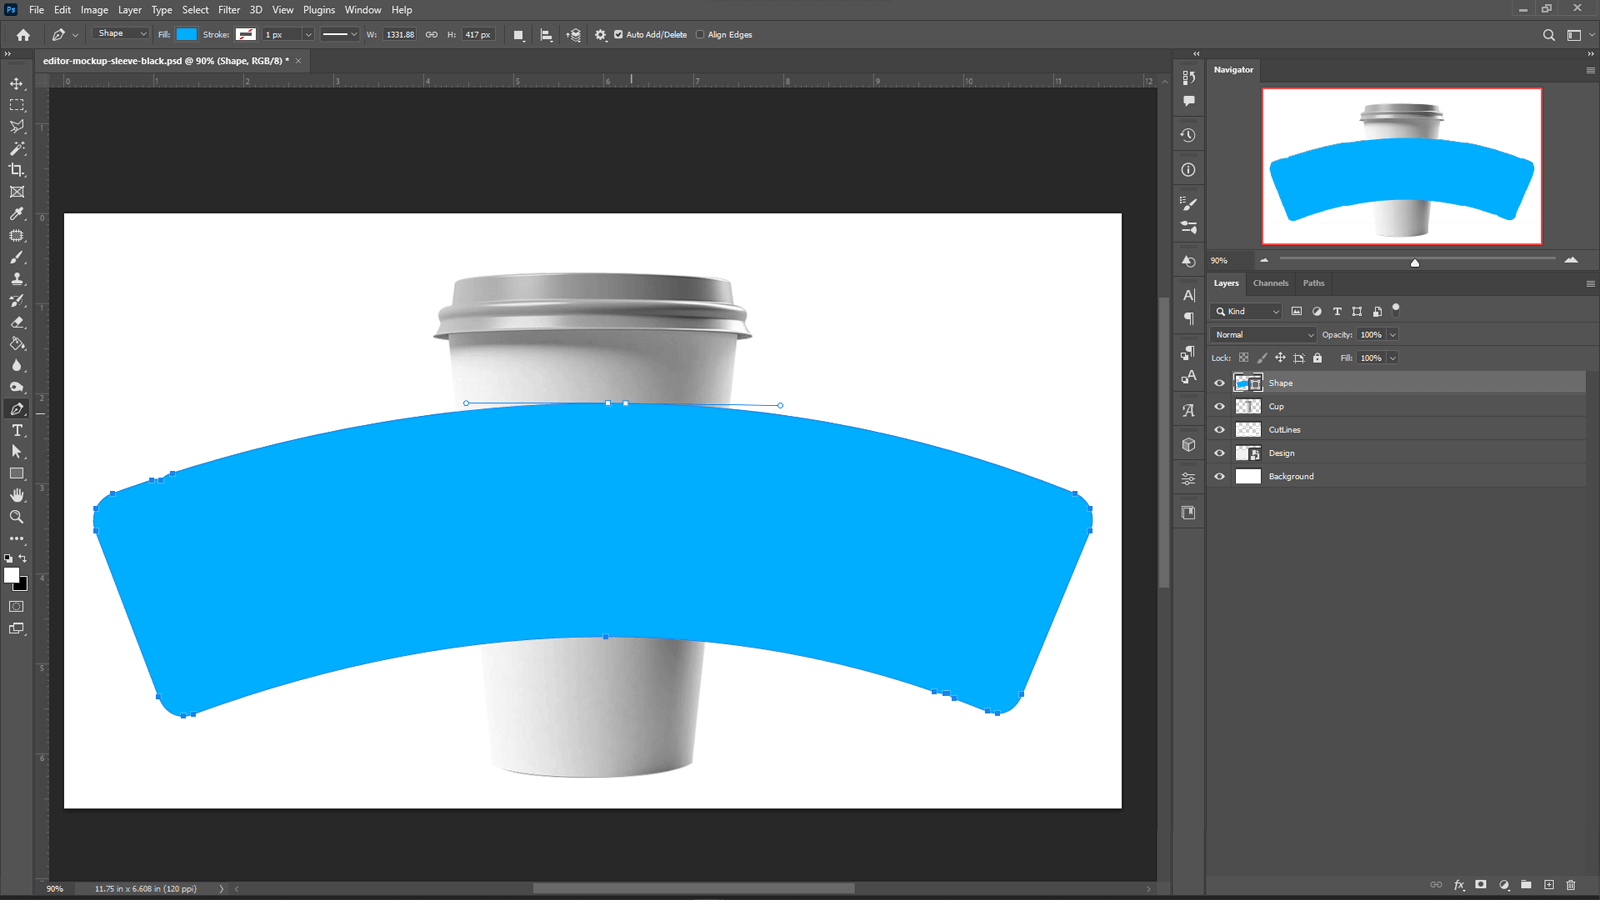Open the blending mode dropdown set to Normal
This screenshot has height=900, width=1600.
click(1262, 334)
